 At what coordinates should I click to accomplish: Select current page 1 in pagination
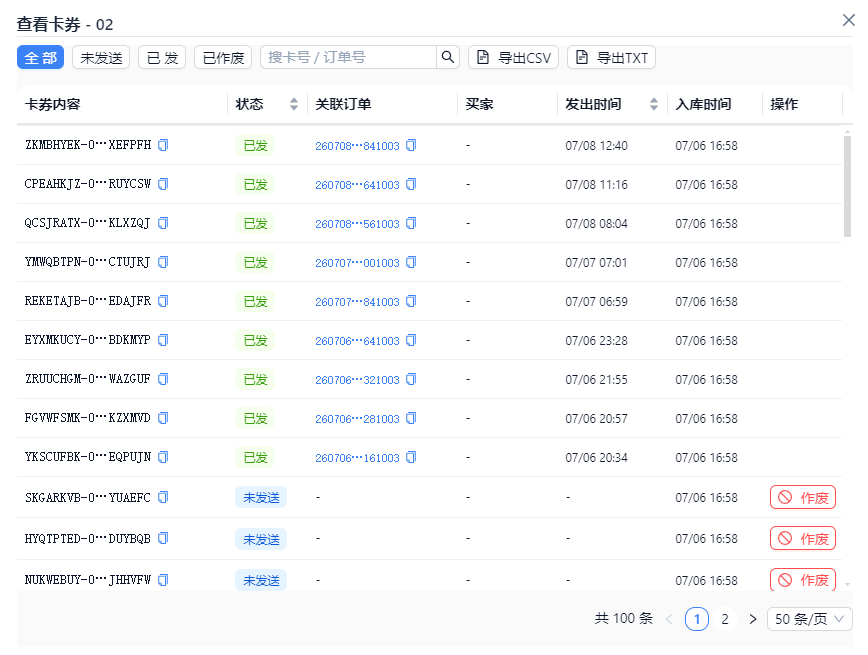[697, 619]
